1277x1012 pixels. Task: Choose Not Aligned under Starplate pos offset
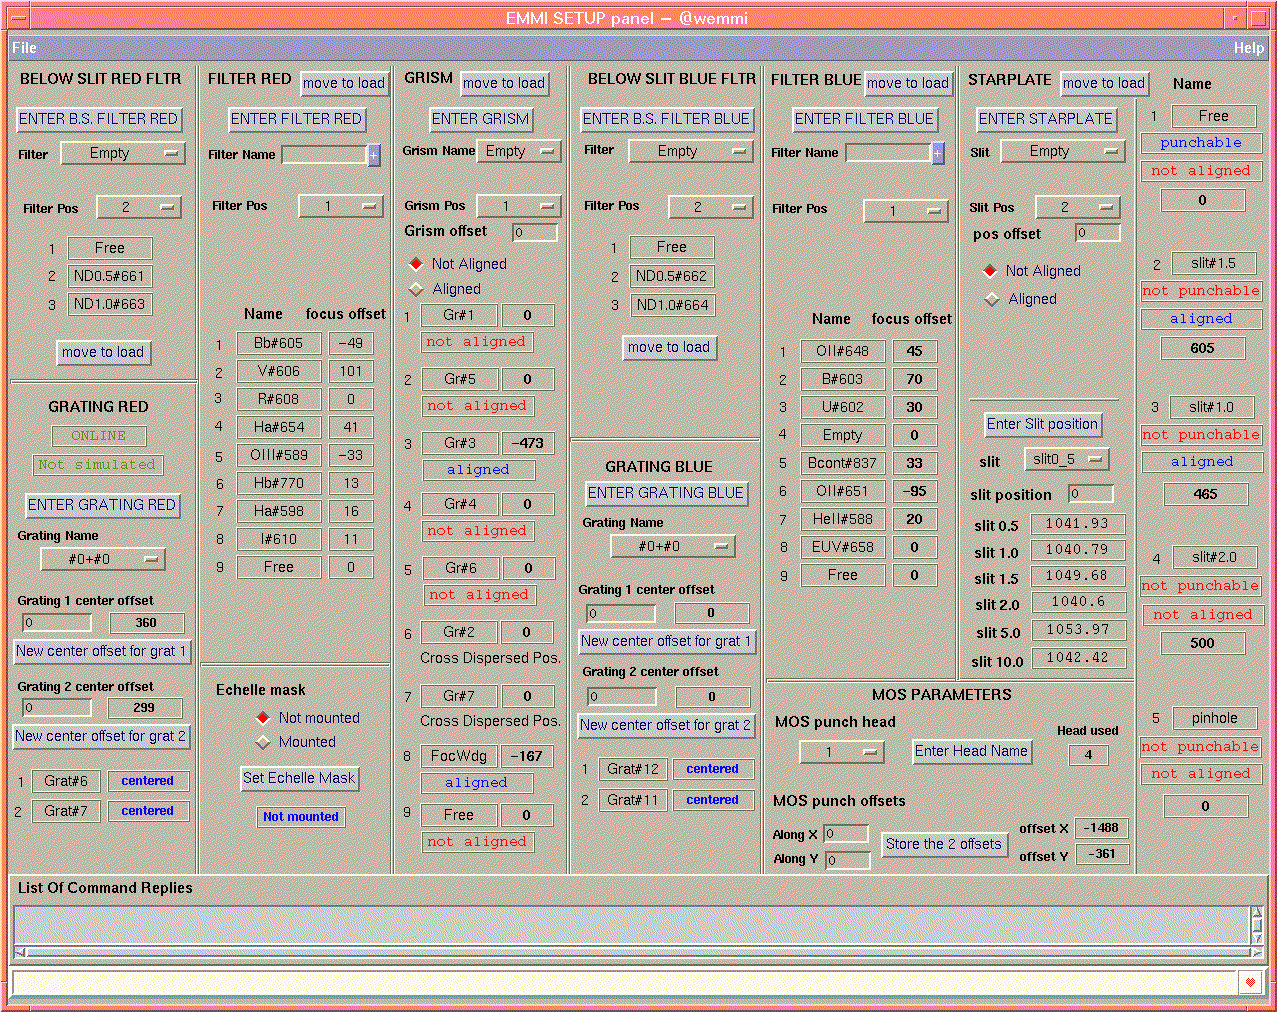[x=990, y=271]
